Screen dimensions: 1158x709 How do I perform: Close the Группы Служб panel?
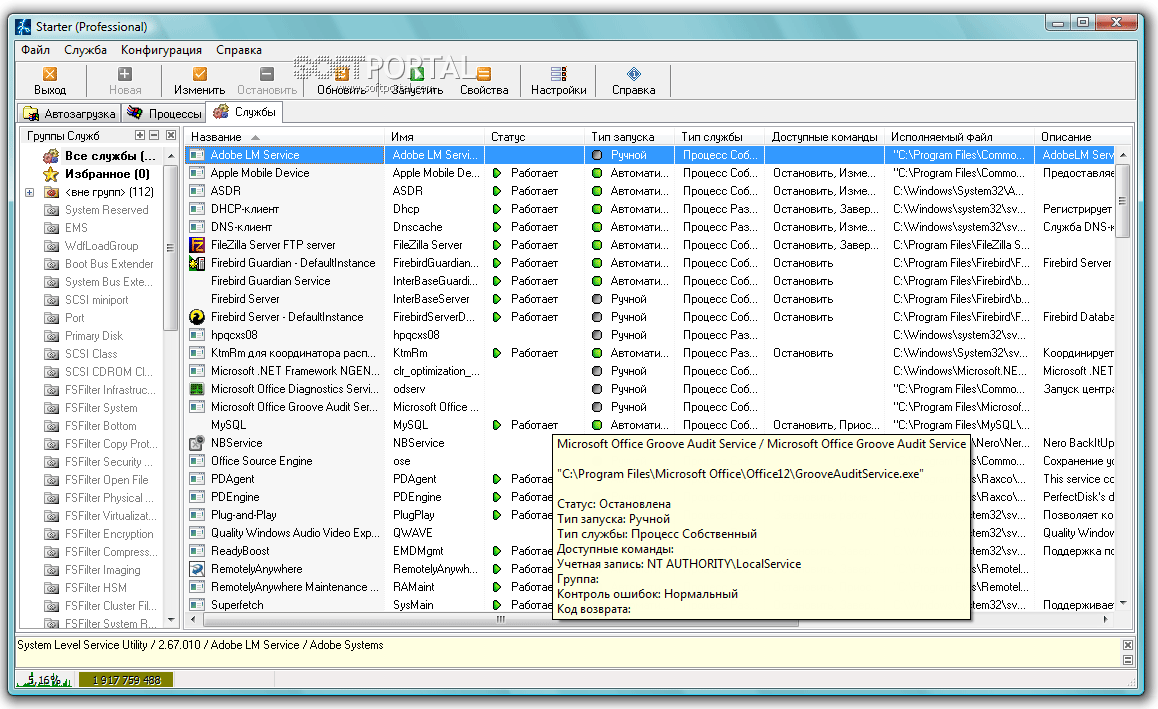click(x=170, y=135)
